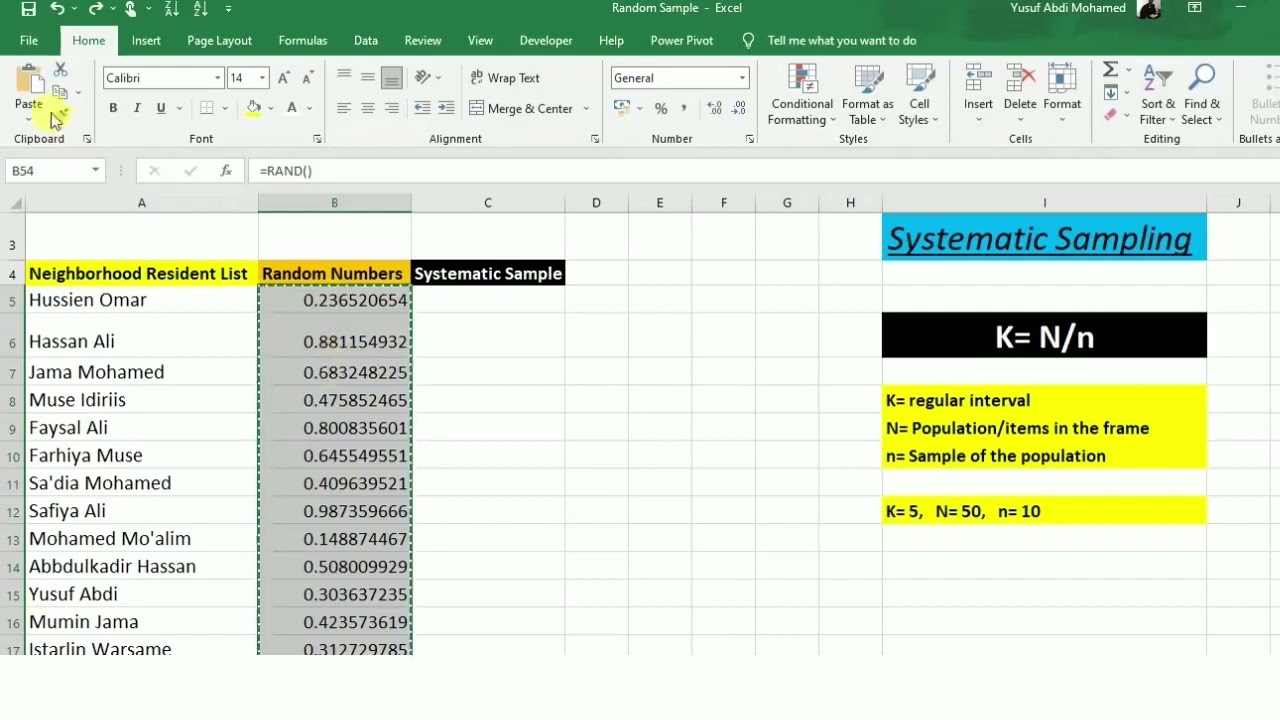Screen dimensions: 1280x720
Task: Toggle Italic formatting
Action: click(137, 108)
